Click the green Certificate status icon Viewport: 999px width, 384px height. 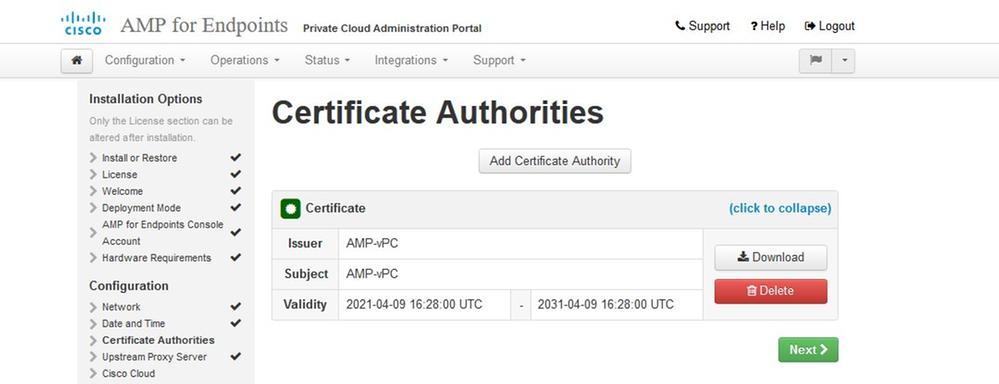pyautogui.click(x=291, y=208)
